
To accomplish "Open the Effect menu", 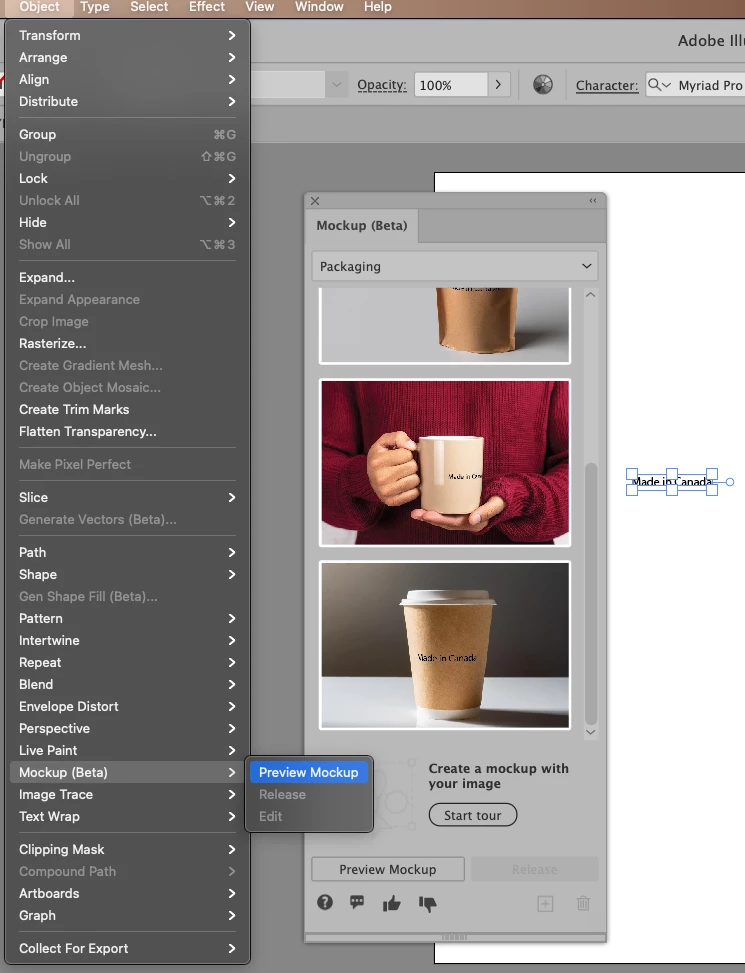I will pos(207,7).
